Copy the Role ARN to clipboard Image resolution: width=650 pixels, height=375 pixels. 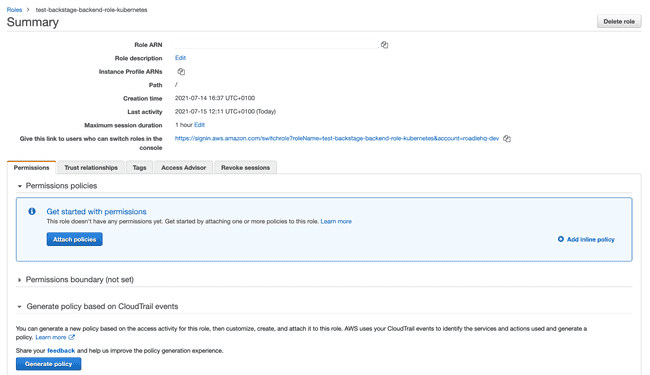[x=384, y=45]
